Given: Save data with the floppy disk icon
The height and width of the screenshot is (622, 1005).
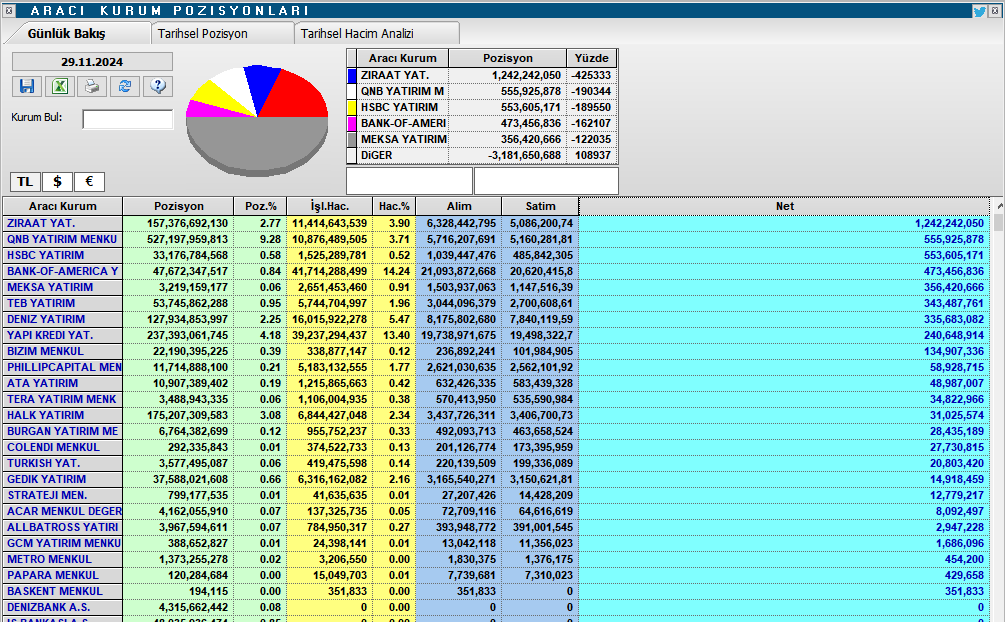Looking at the screenshot, I should point(27,86).
